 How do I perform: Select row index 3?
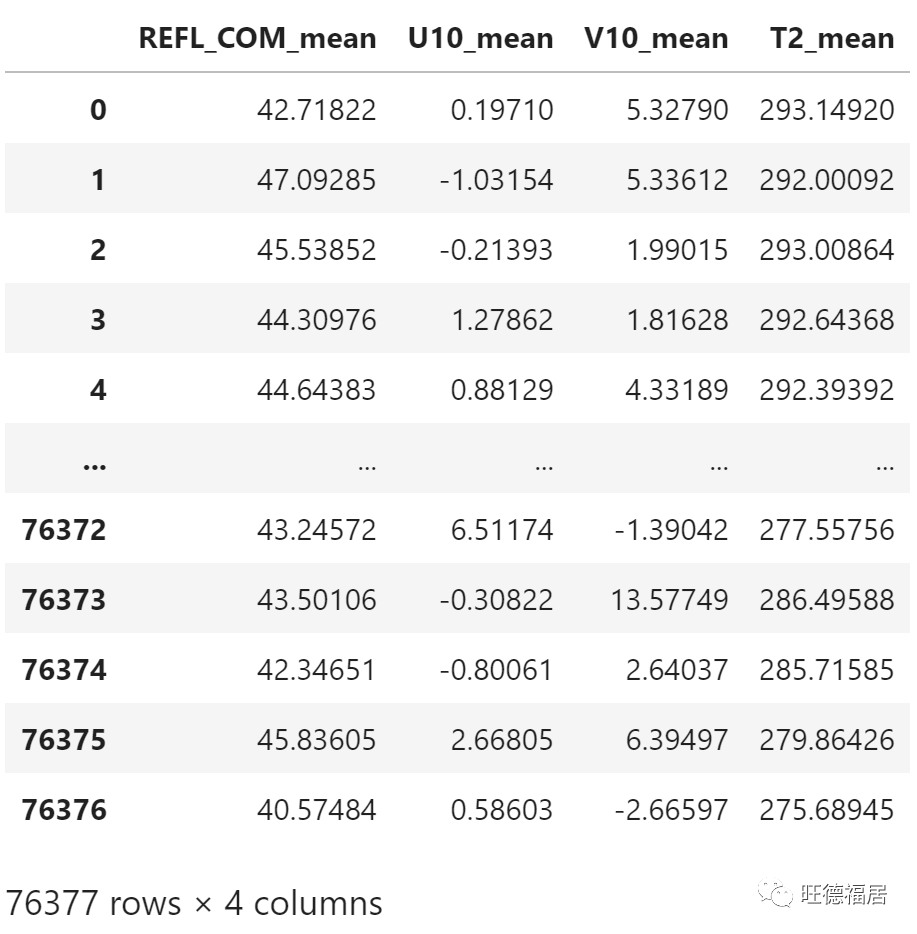pyautogui.click(x=97, y=320)
